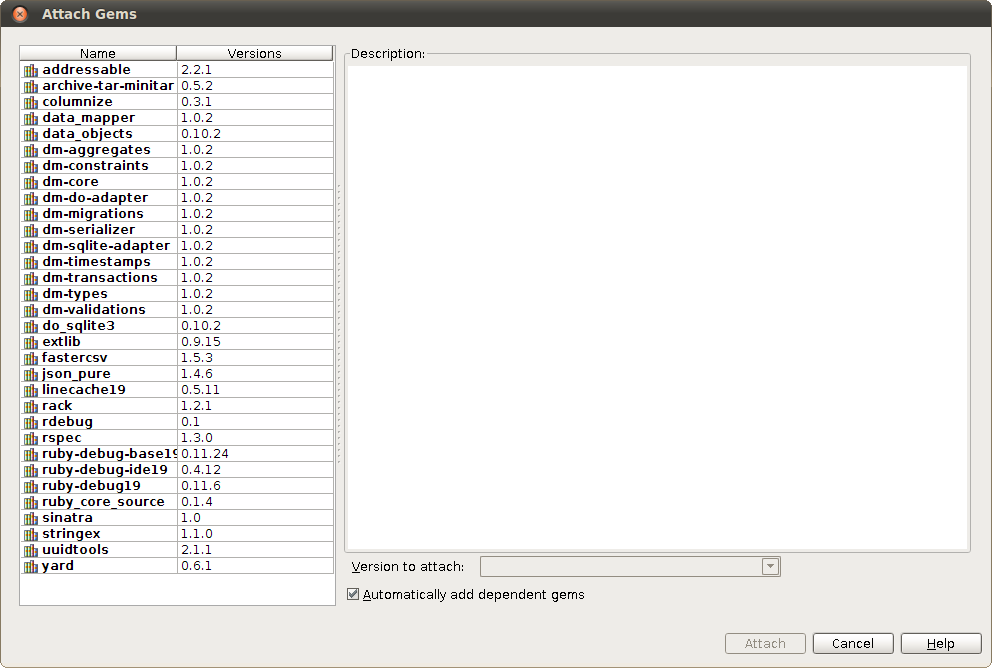Click version cell 1.4.6 of json_pure
The image size is (992, 668).
255,374
